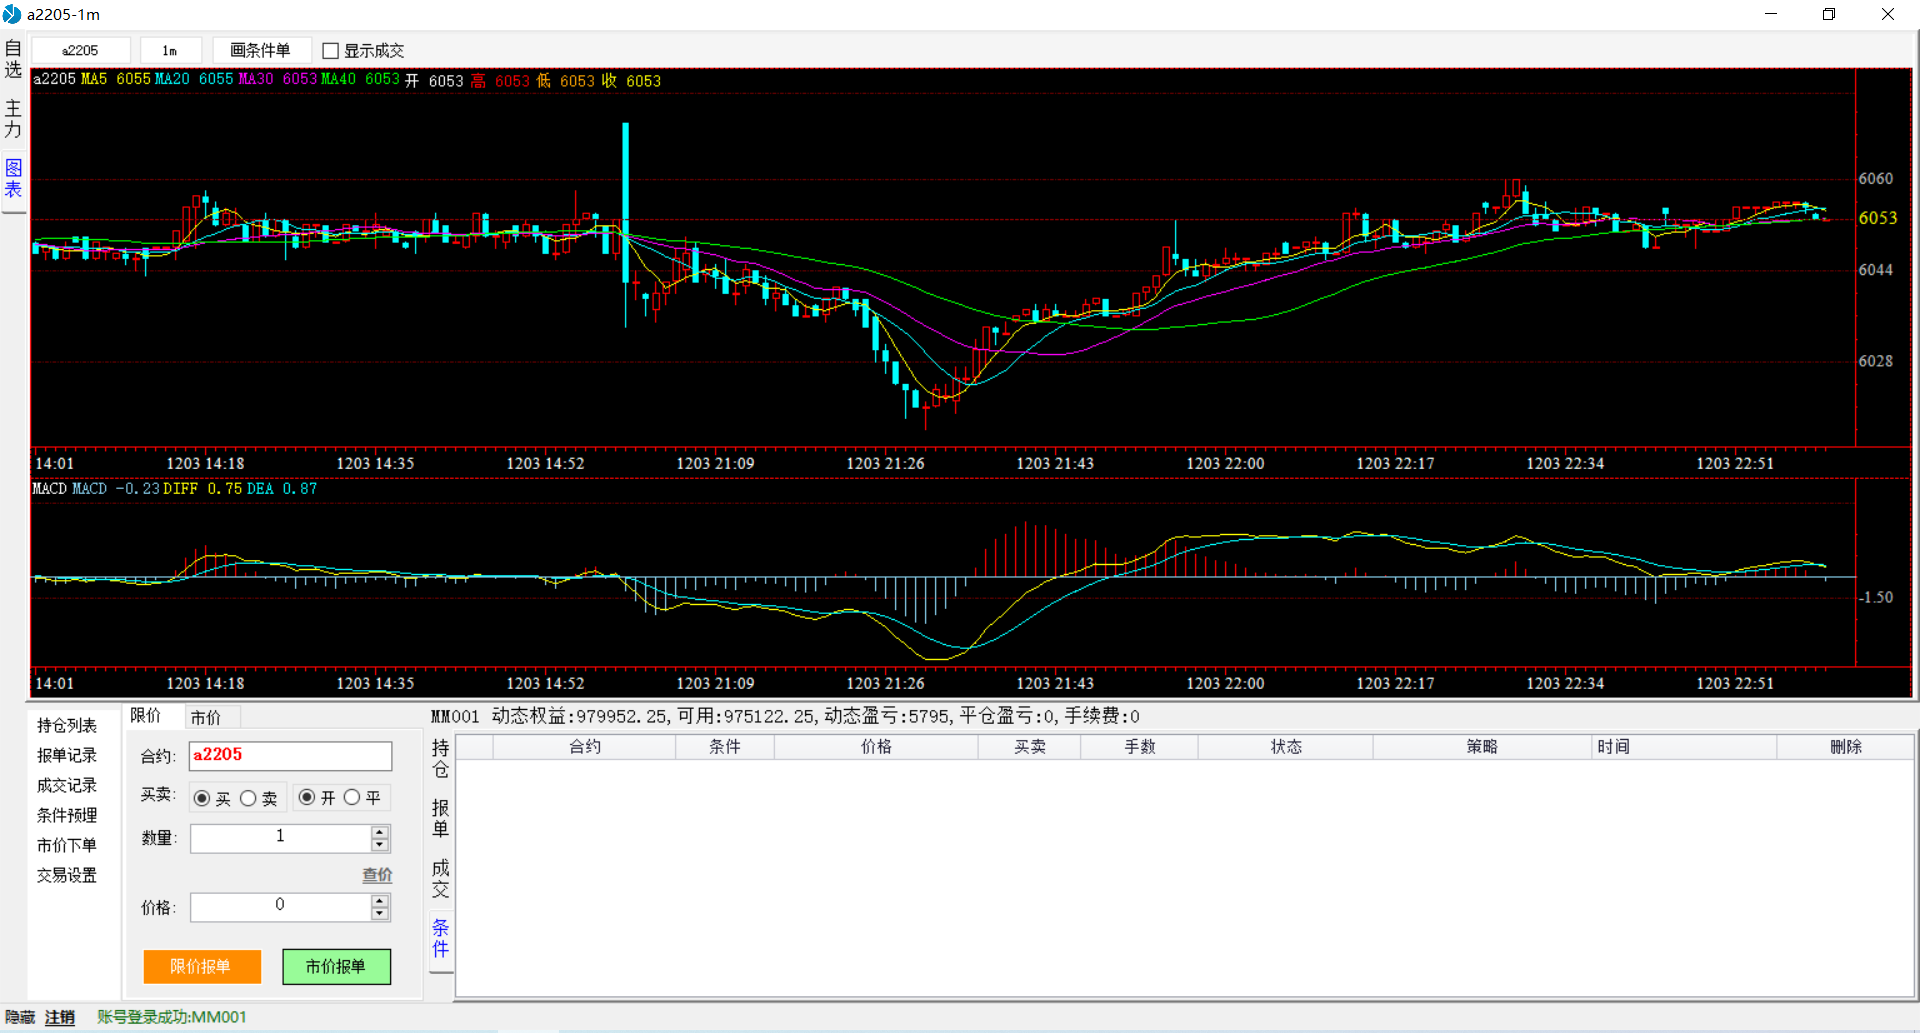1920x1033 pixels.
Task: Click the 合约 input field
Action: tap(290, 756)
